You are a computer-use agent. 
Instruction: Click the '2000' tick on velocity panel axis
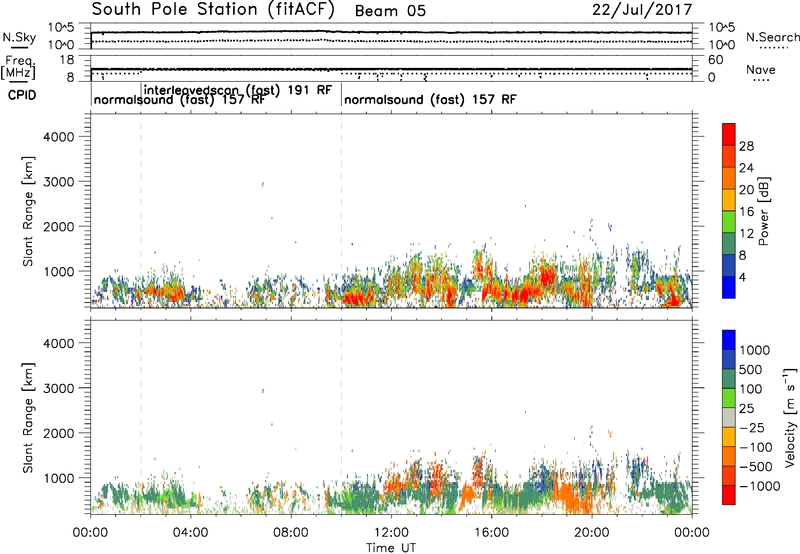click(59, 433)
